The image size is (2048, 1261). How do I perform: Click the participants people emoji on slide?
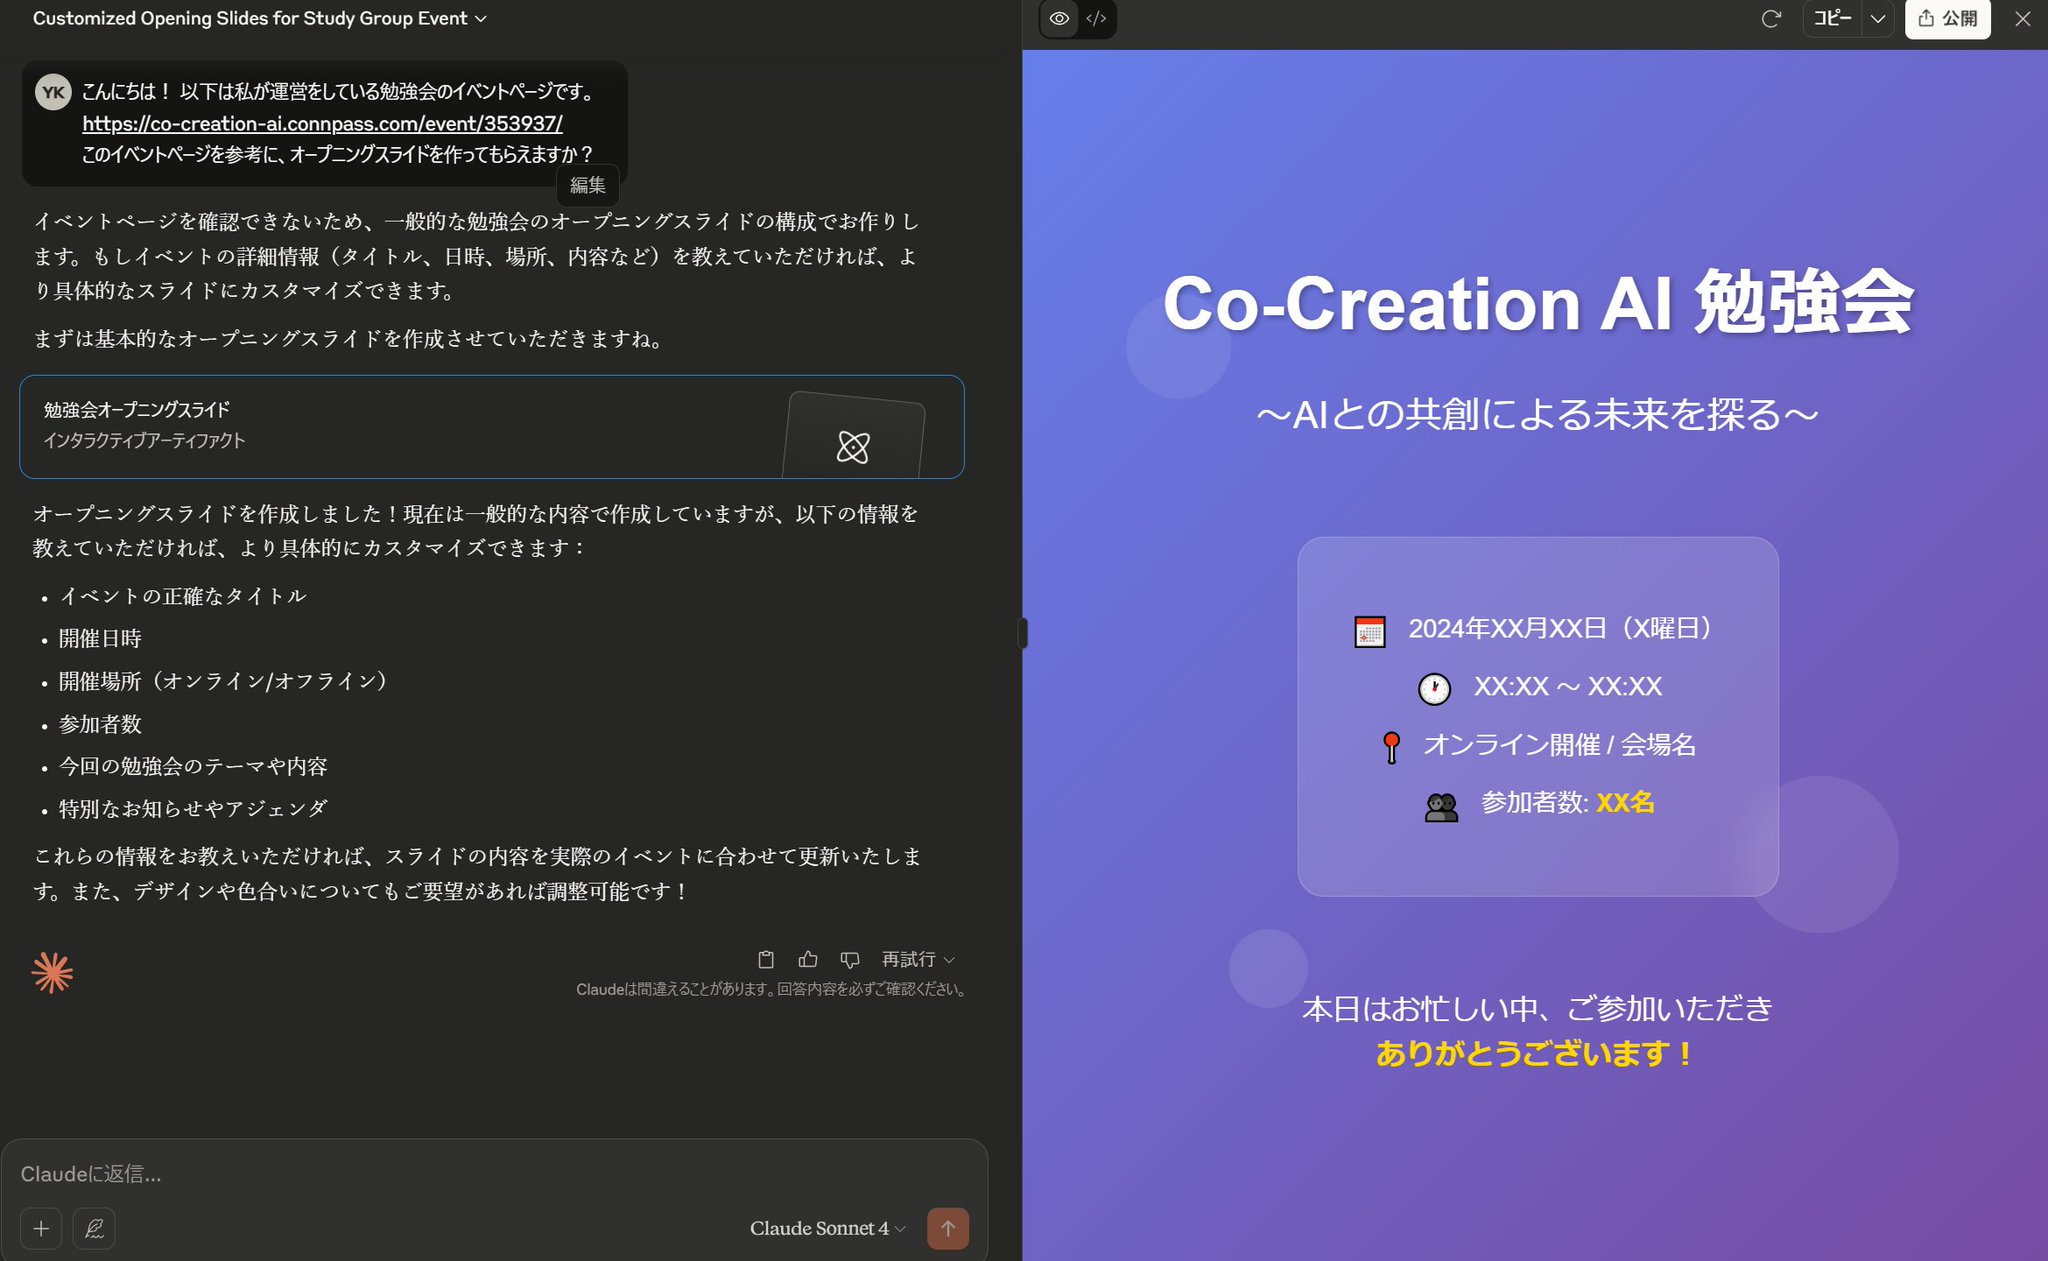click(x=1441, y=806)
